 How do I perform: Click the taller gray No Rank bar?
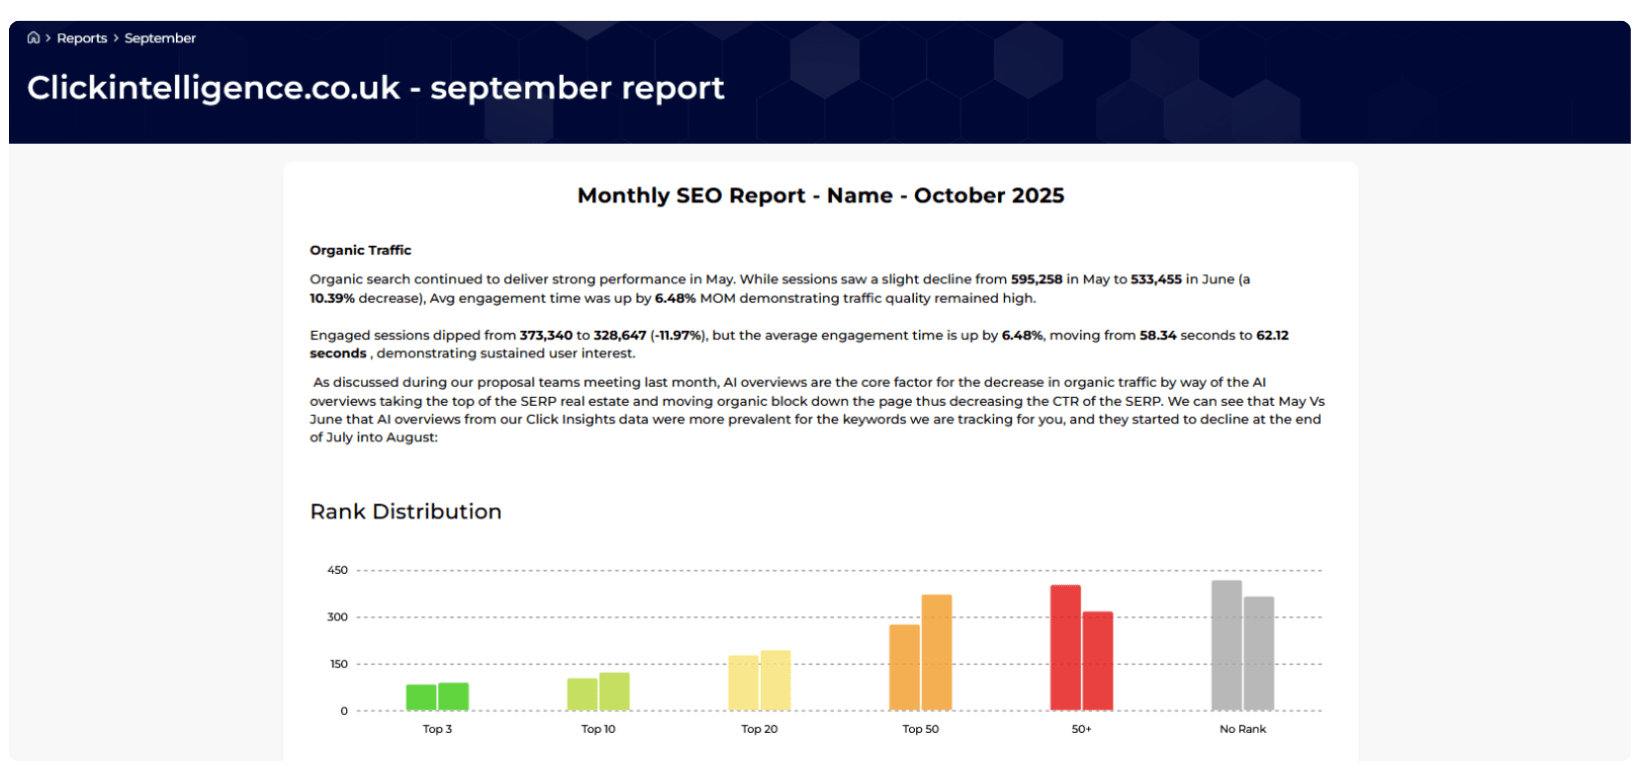(x=1226, y=646)
